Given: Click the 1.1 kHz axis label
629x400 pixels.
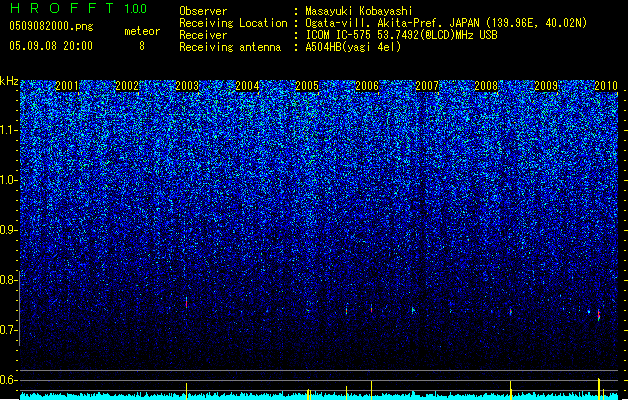Looking at the screenshot, I should pos(9,130).
